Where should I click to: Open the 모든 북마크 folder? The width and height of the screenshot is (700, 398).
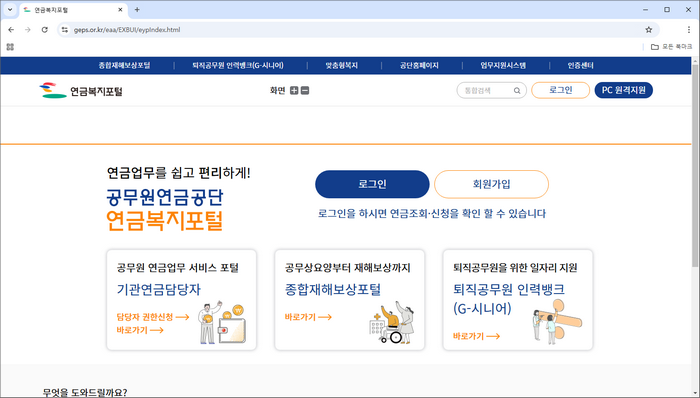coord(671,47)
